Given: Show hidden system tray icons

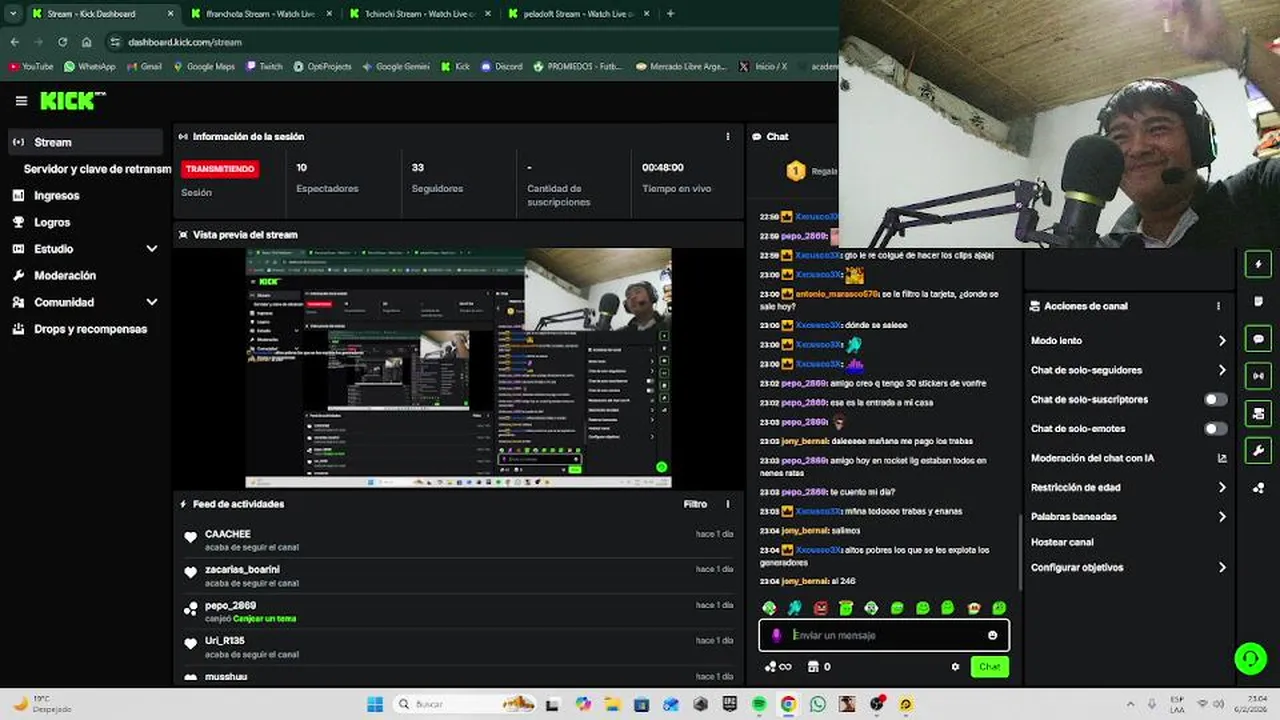Looking at the screenshot, I should (1130, 704).
